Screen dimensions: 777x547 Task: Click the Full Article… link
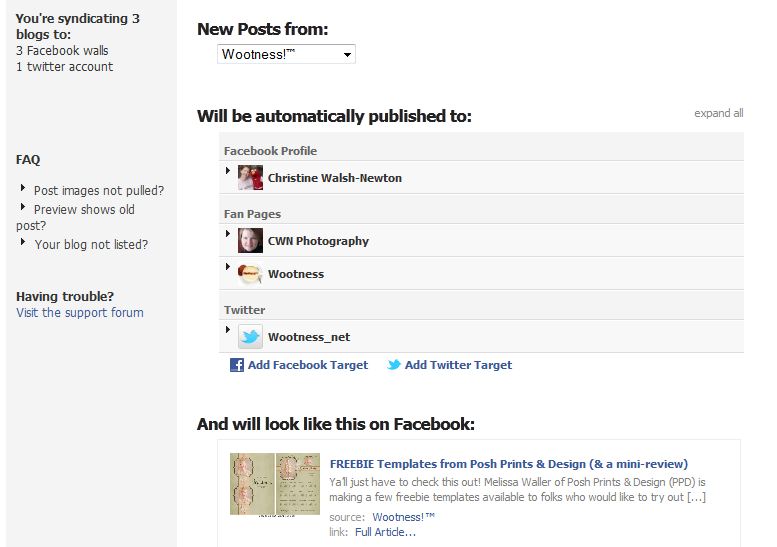[x=385, y=532]
